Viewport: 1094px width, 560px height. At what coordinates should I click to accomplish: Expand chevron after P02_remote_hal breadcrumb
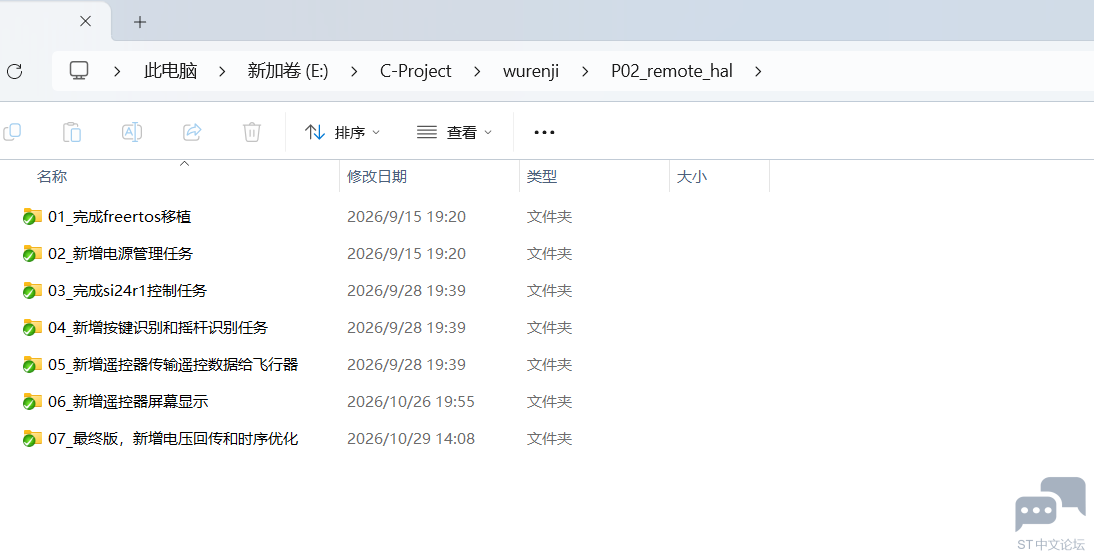pos(758,71)
